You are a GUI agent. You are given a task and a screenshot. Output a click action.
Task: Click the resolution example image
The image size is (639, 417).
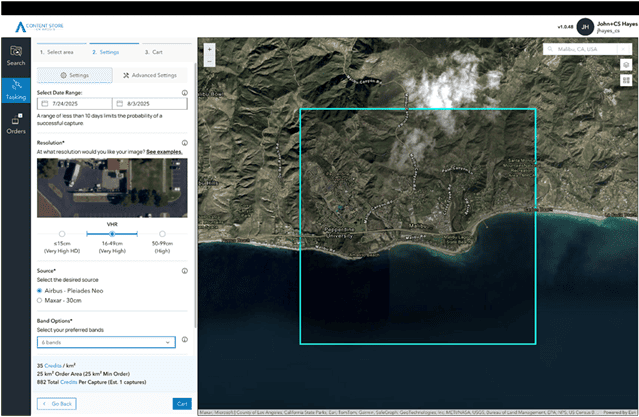pyautogui.click(x=112, y=188)
